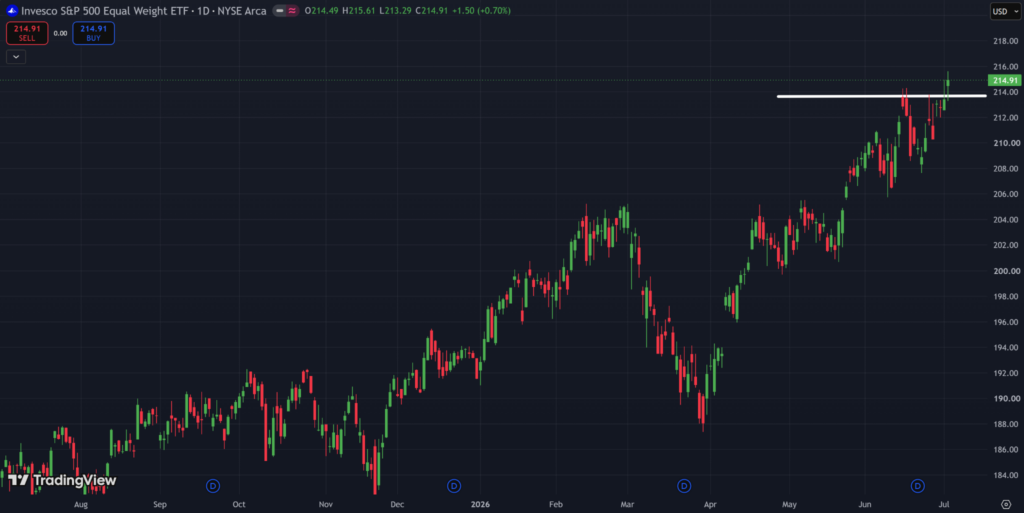Viewport: 1024px width, 513px height.
Task: Click the +1.50 (+0.70%) change value
Action: coord(481,10)
